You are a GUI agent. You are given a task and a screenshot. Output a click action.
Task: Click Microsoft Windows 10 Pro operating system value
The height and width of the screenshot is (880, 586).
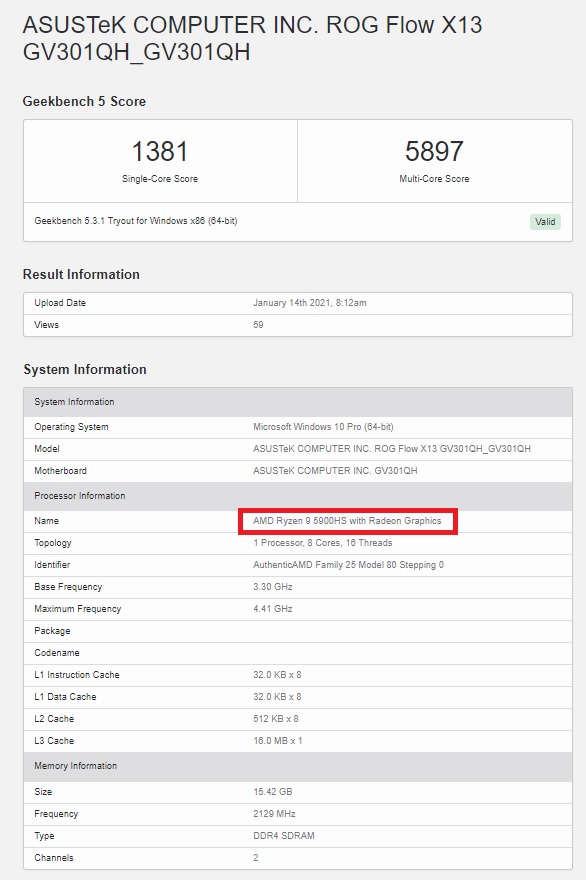pyautogui.click(x=323, y=427)
